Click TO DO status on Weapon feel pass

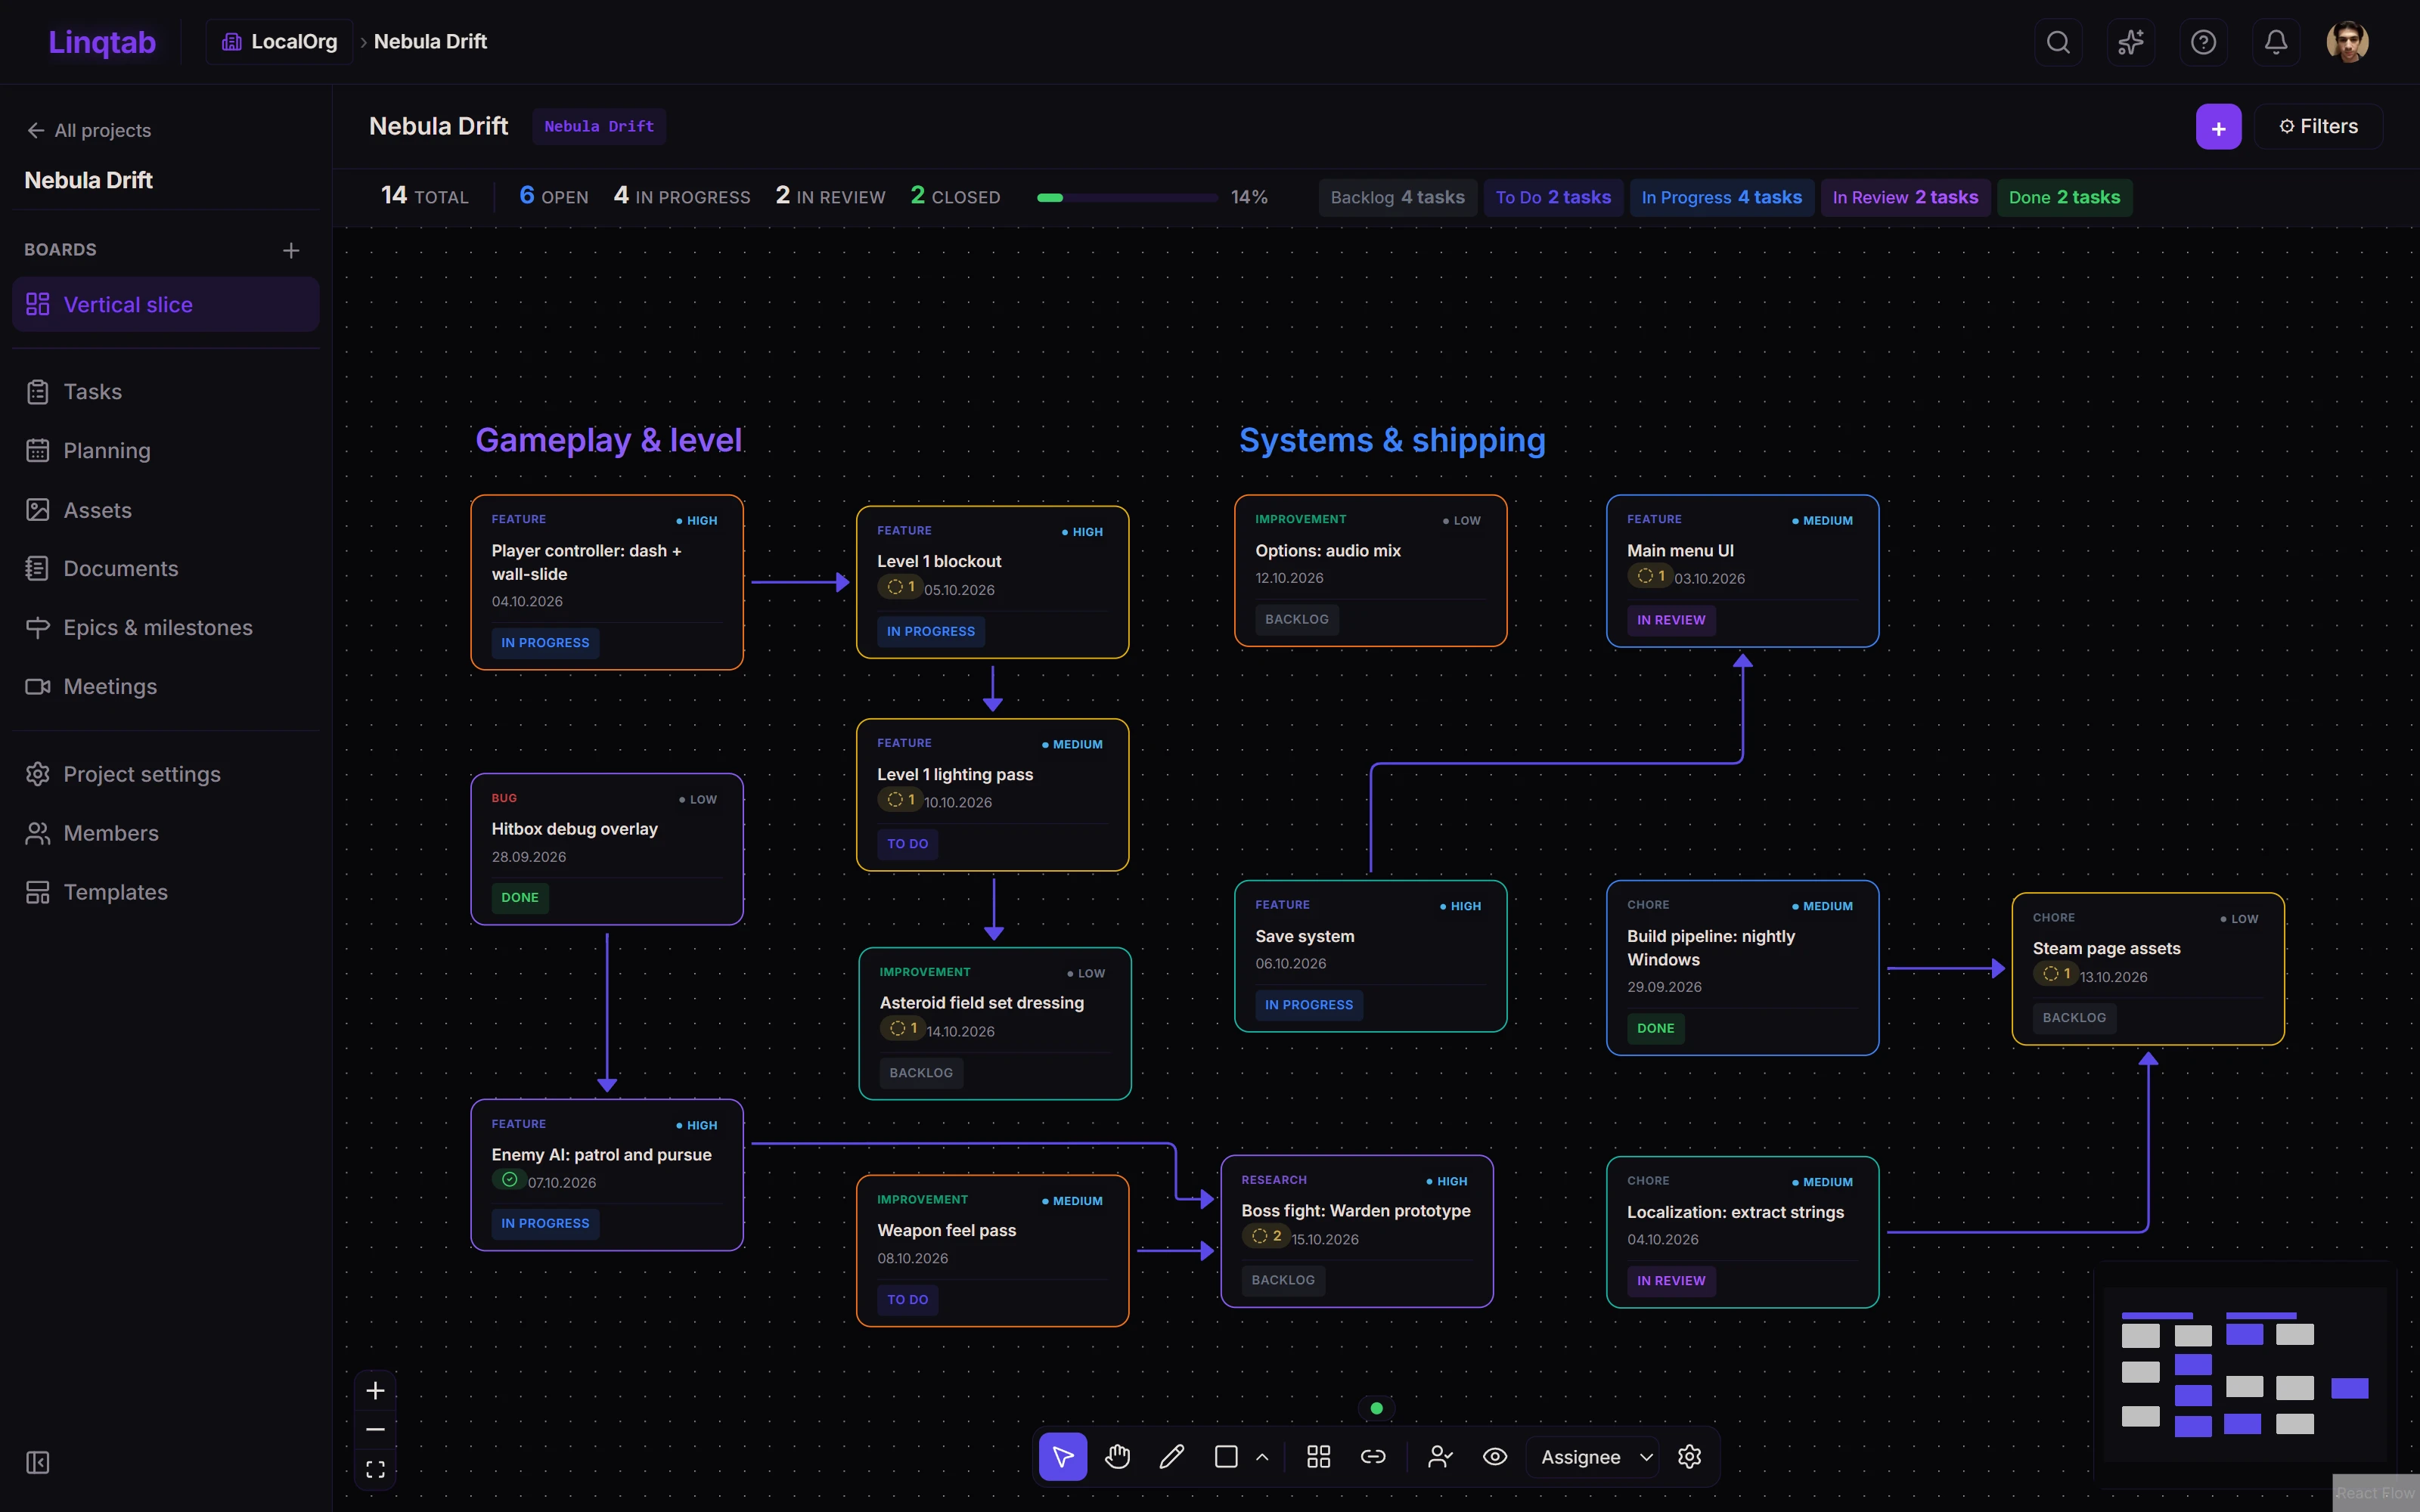(907, 1300)
